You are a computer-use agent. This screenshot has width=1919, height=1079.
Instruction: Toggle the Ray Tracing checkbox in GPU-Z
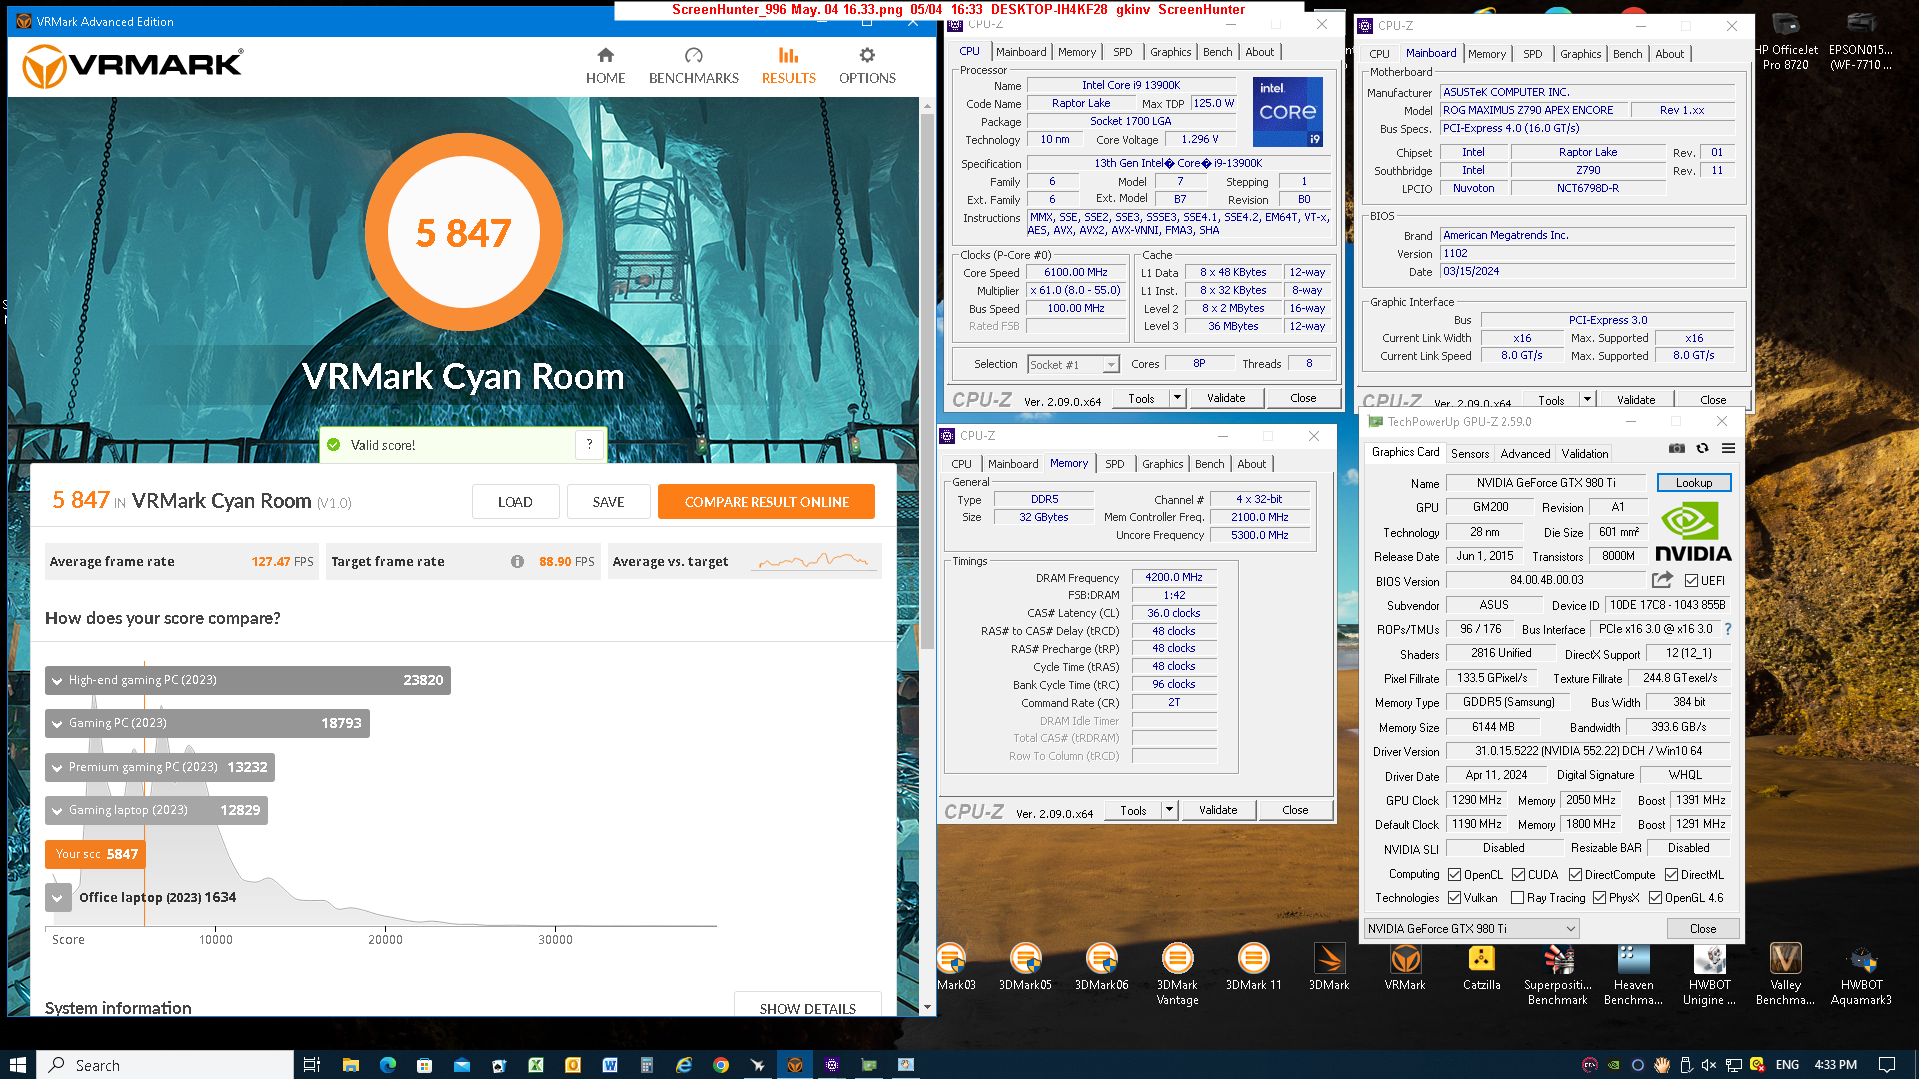1518,898
